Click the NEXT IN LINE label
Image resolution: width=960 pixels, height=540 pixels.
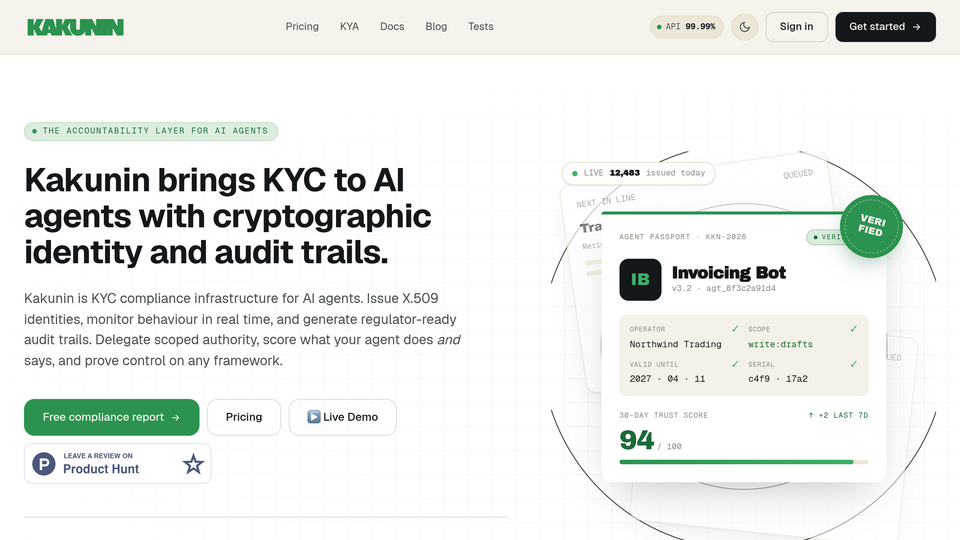606,200
